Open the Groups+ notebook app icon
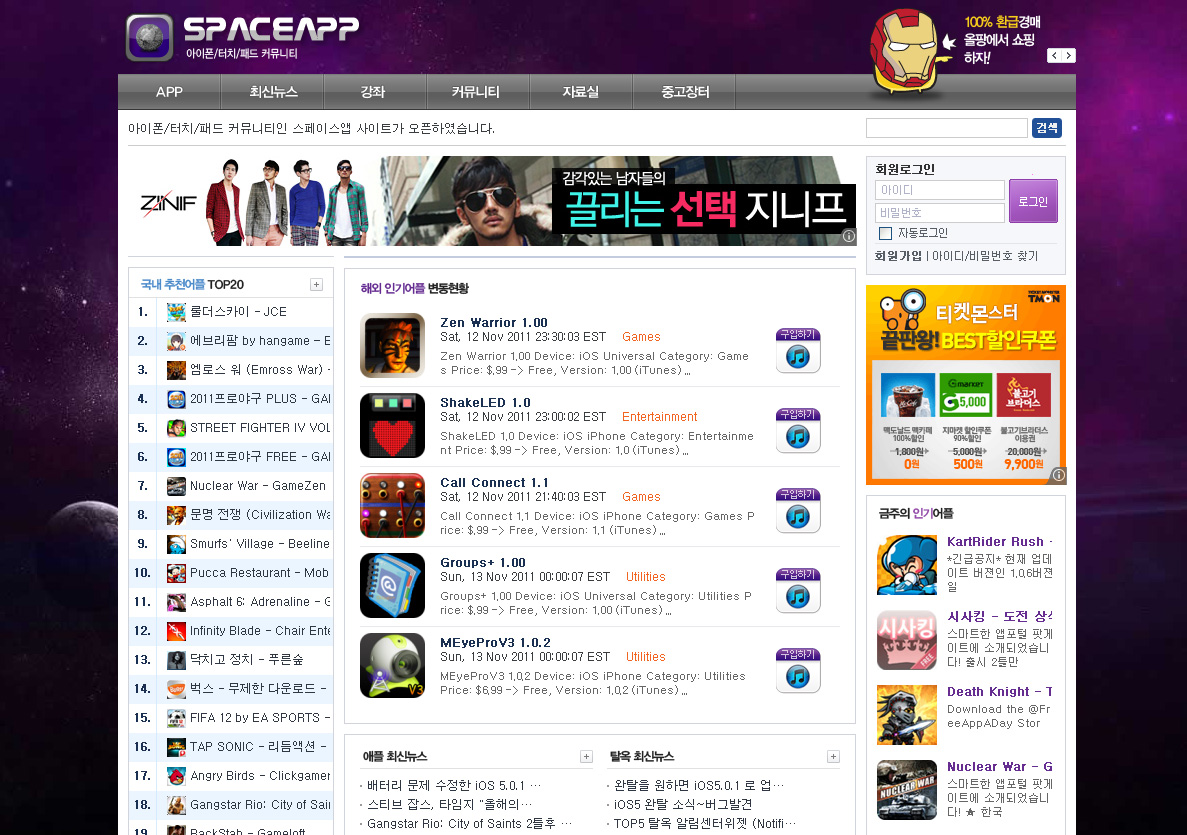The image size is (1187, 835). [392, 585]
